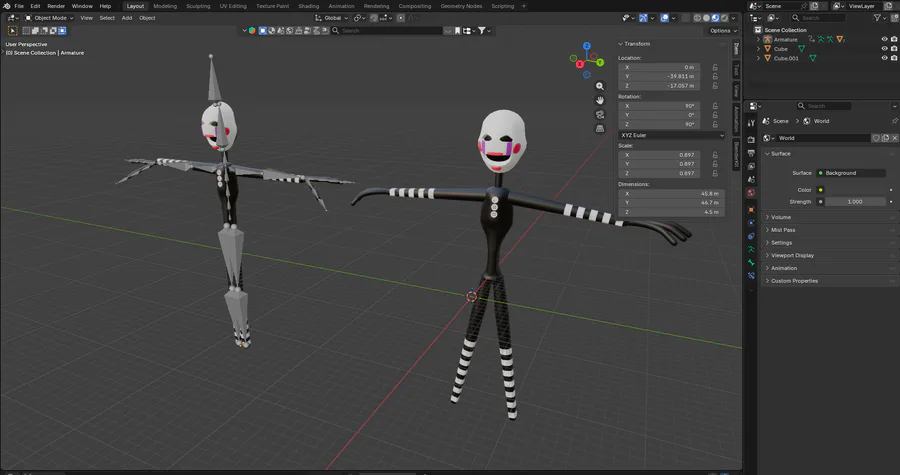The width and height of the screenshot is (900, 475).
Task: Switch to Material Preview viewport shading
Action: 715,18
